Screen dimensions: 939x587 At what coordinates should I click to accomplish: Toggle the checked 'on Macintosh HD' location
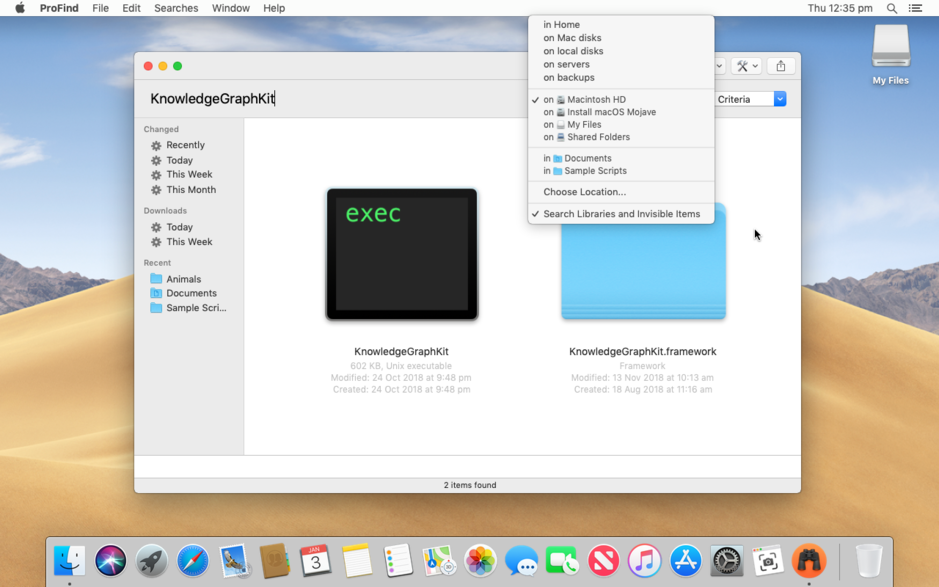(621, 99)
